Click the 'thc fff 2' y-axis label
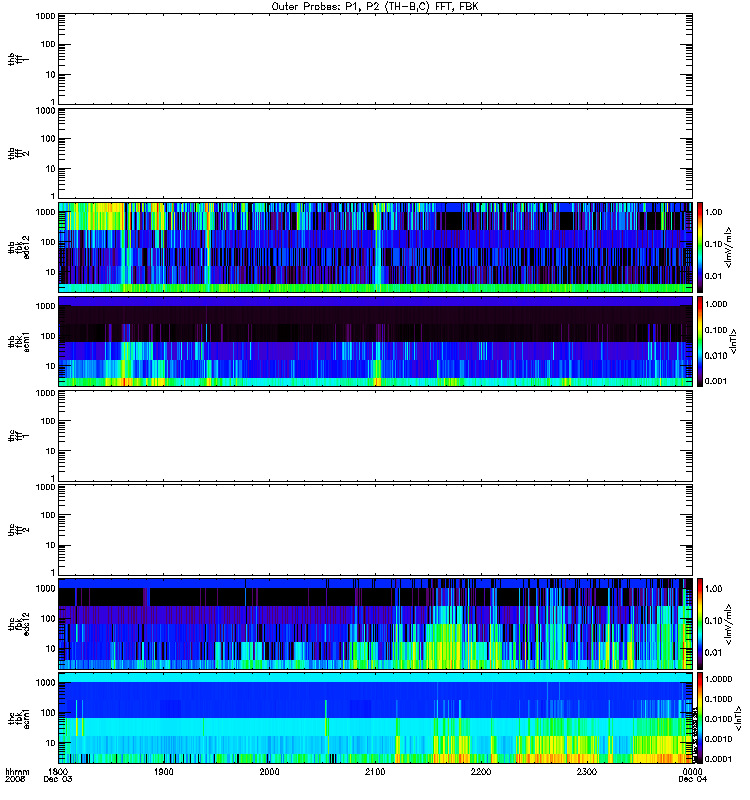The image size is (750, 800). coord(18,530)
